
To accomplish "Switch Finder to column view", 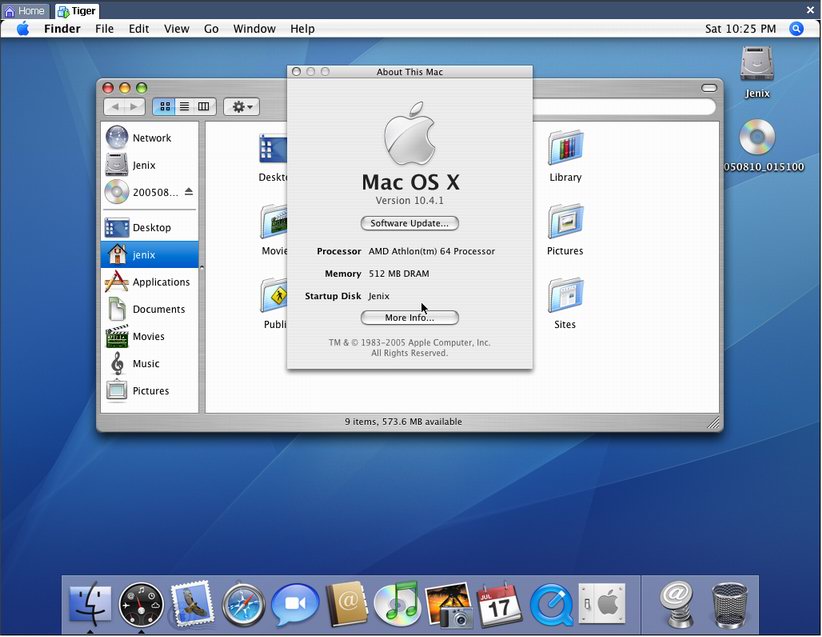I will 204,106.
